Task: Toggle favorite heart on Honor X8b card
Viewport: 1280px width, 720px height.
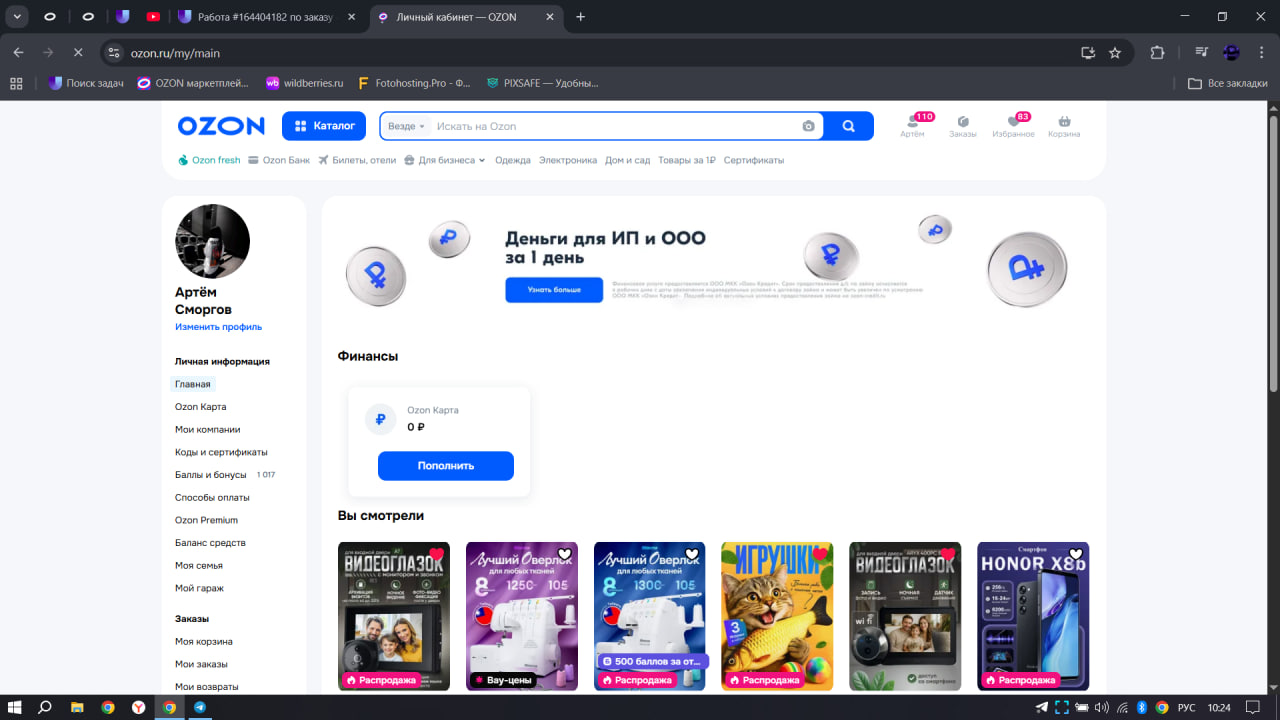Action: (1076, 554)
